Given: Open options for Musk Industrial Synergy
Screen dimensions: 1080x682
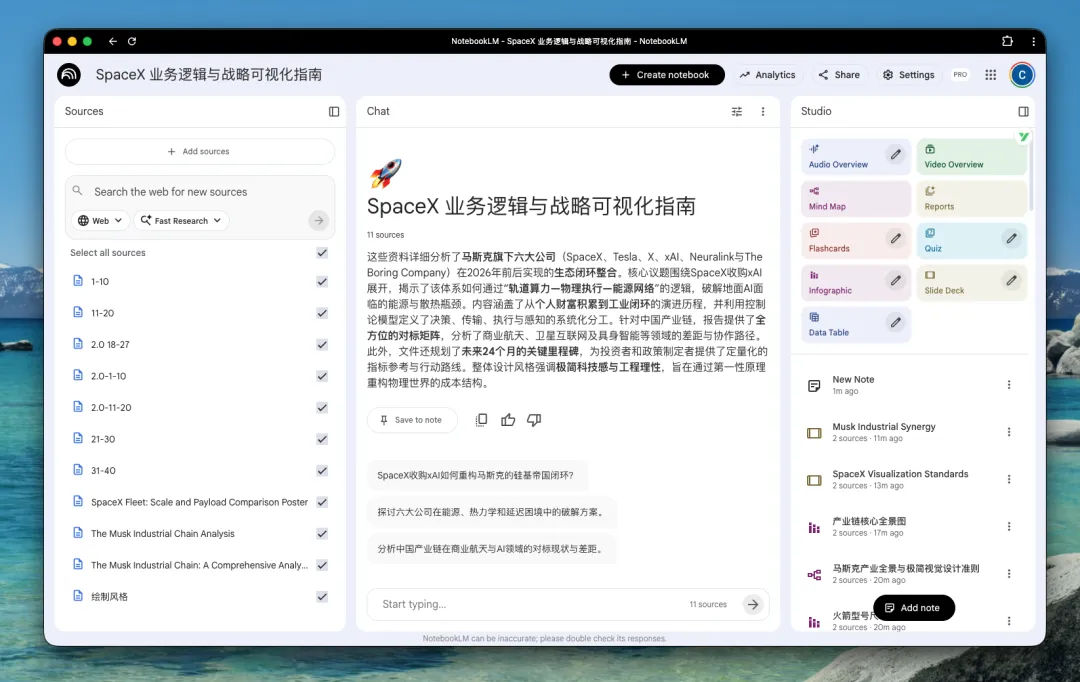Looking at the screenshot, I should tap(1009, 432).
